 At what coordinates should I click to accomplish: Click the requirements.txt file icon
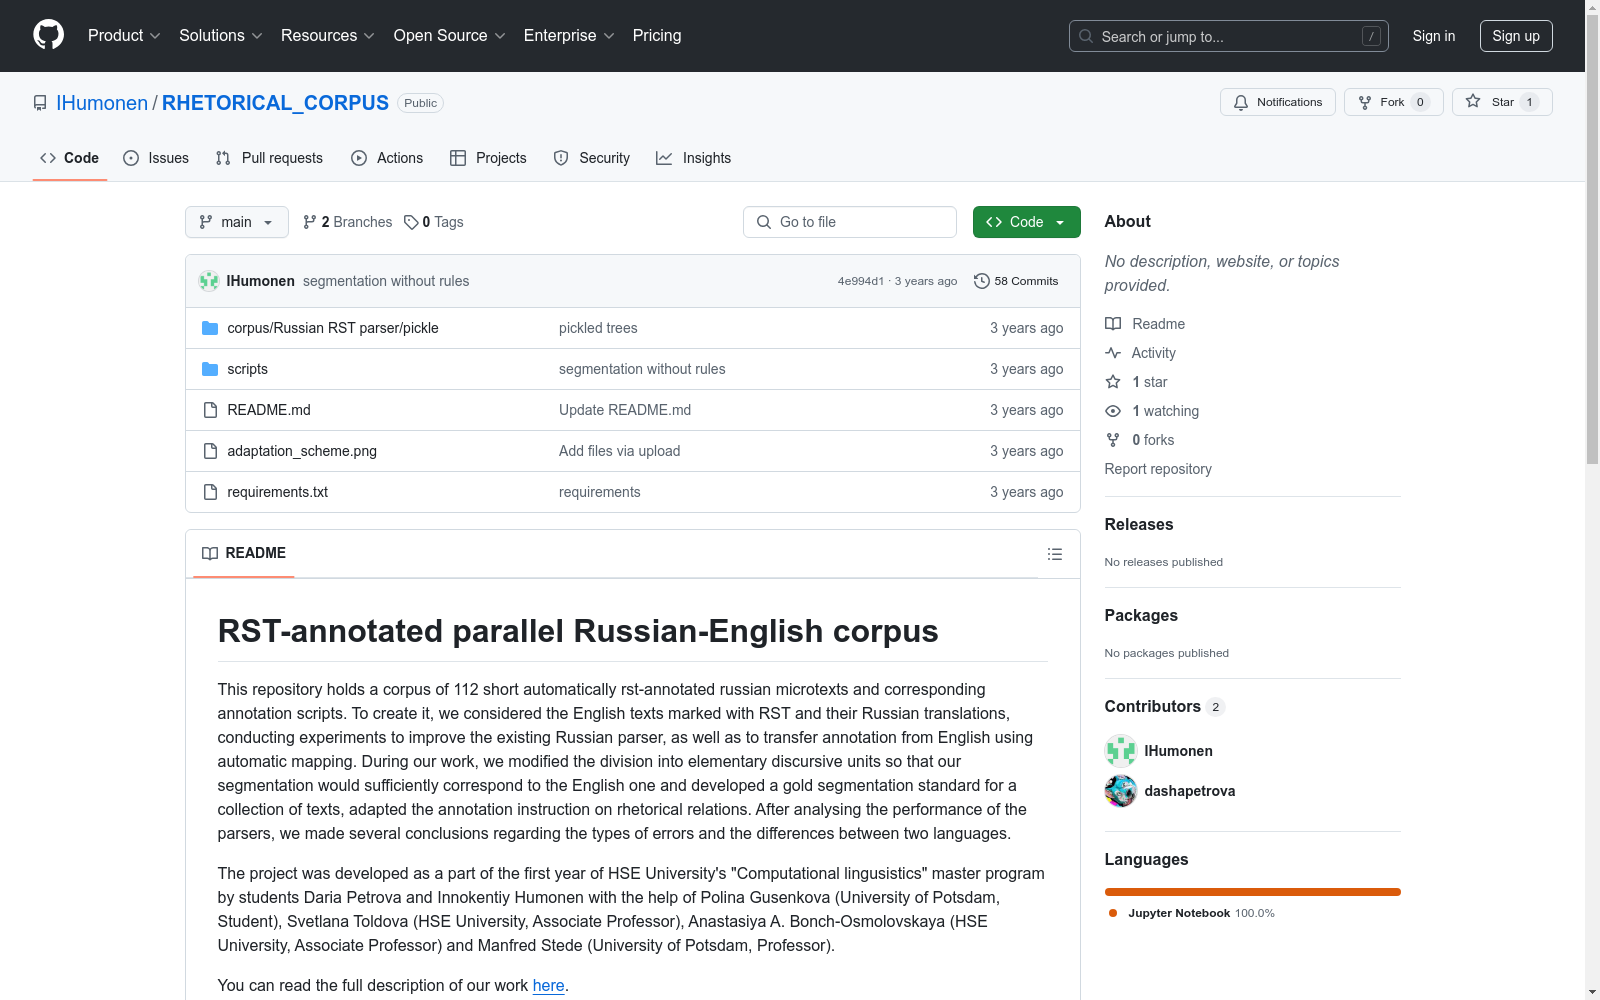click(x=210, y=492)
